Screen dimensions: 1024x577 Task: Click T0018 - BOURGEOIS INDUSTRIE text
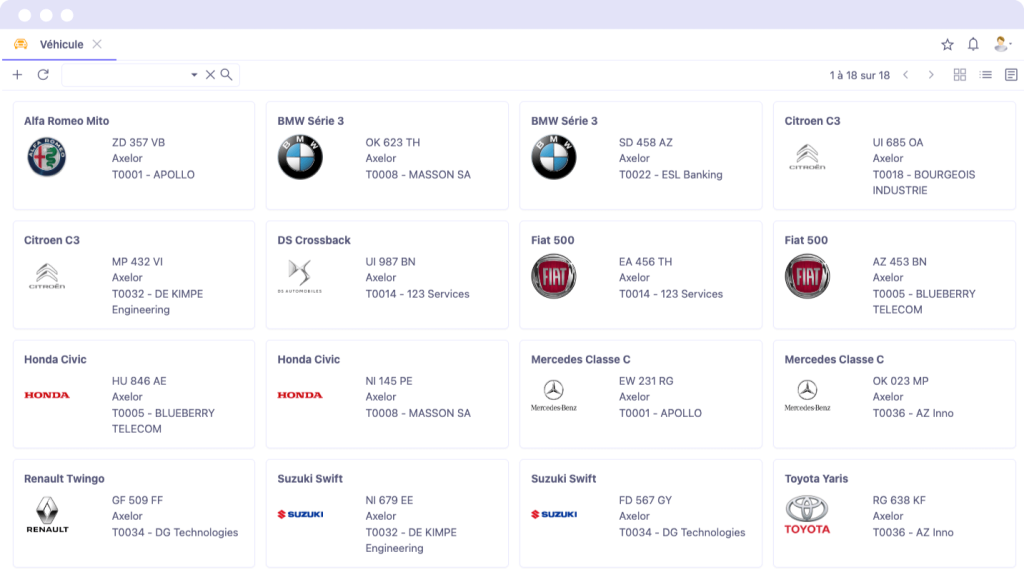(x=924, y=183)
